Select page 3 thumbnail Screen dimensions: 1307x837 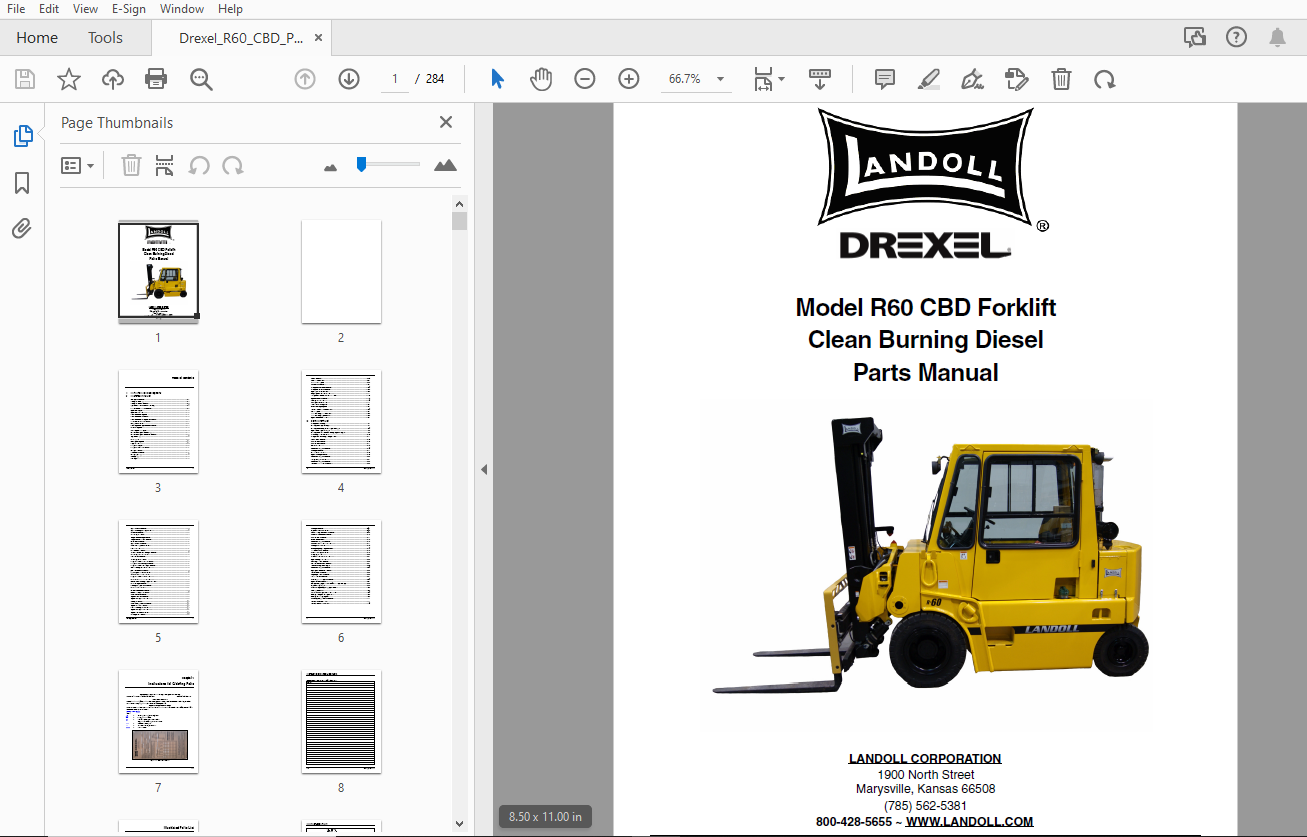coord(158,421)
